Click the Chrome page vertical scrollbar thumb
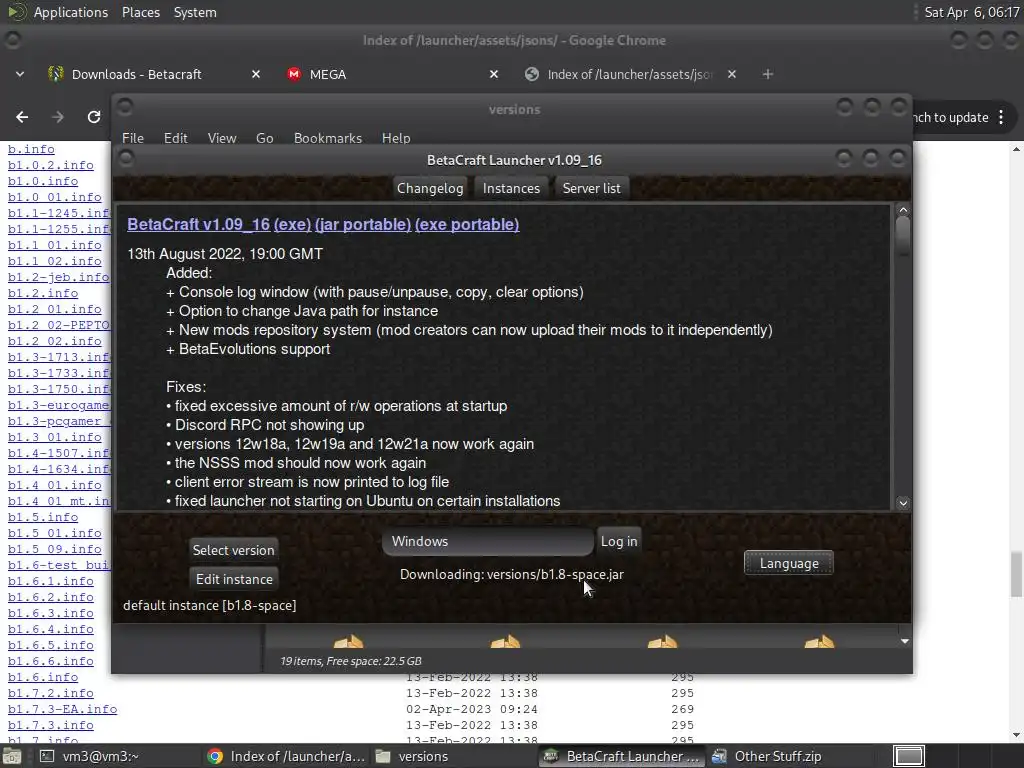The height and width of the screenshot is (768, 1024). [1016, 574]
